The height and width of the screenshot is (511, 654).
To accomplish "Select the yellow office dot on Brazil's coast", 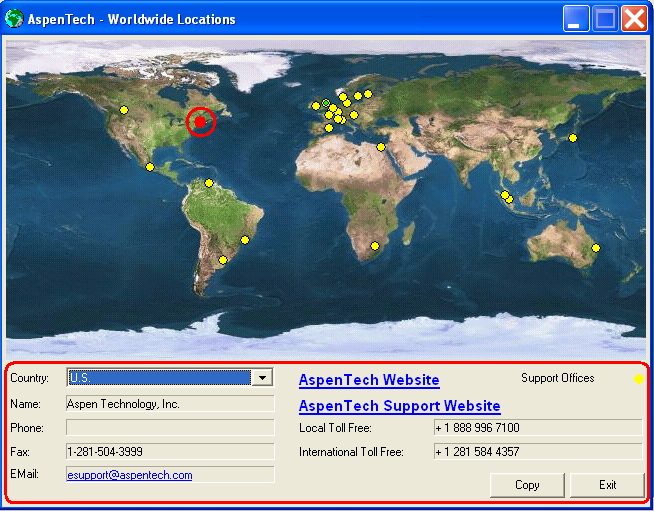I will [245, 240].
